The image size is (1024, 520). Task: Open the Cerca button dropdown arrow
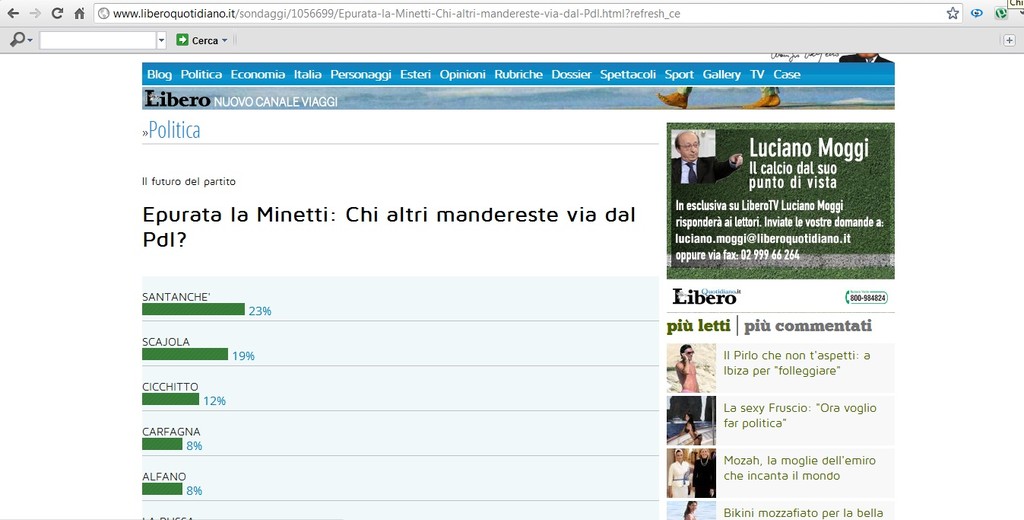(224, 41)
